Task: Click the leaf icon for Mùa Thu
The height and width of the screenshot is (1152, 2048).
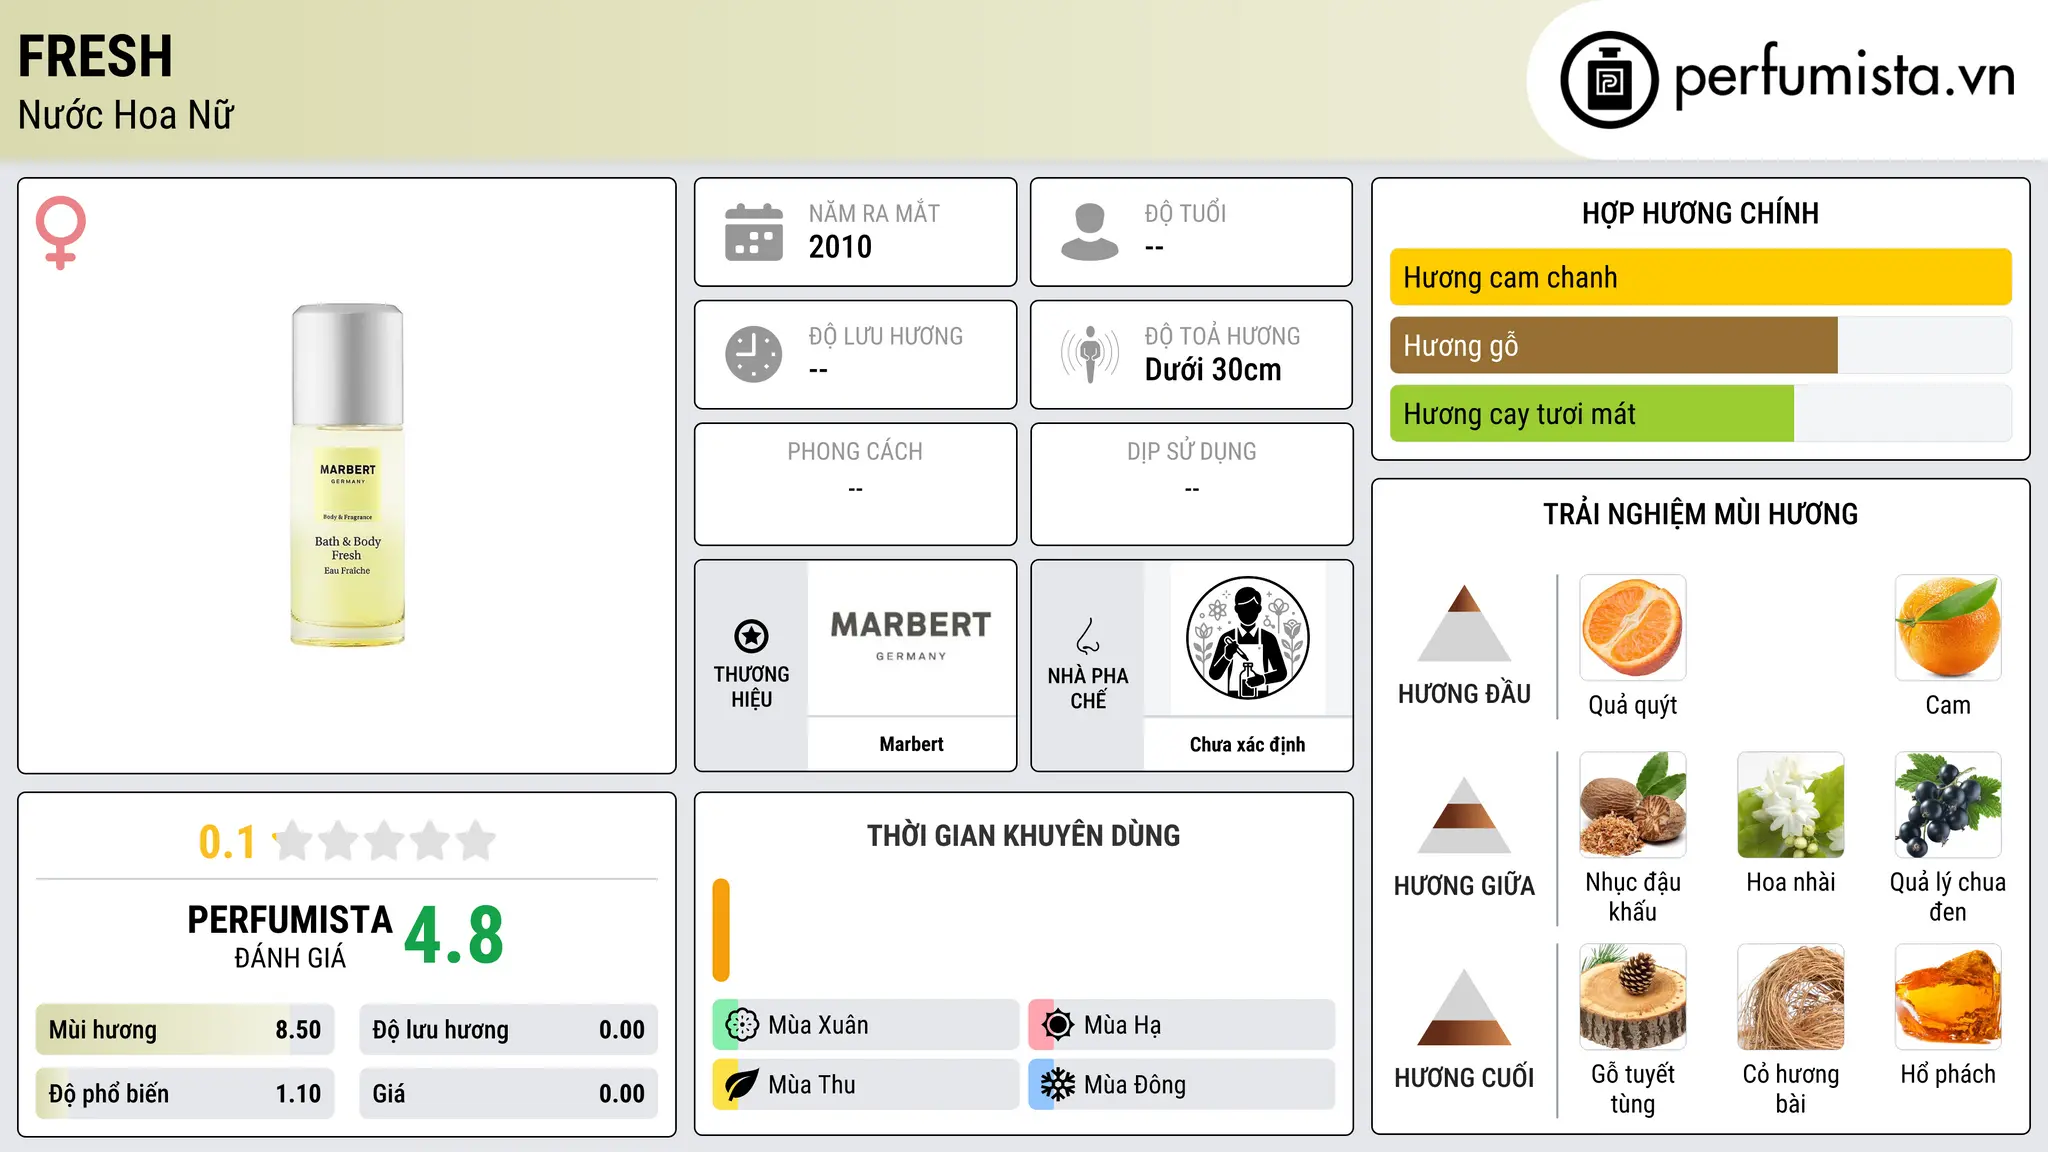Action: pyautogui.click(x=742, y=1085)
